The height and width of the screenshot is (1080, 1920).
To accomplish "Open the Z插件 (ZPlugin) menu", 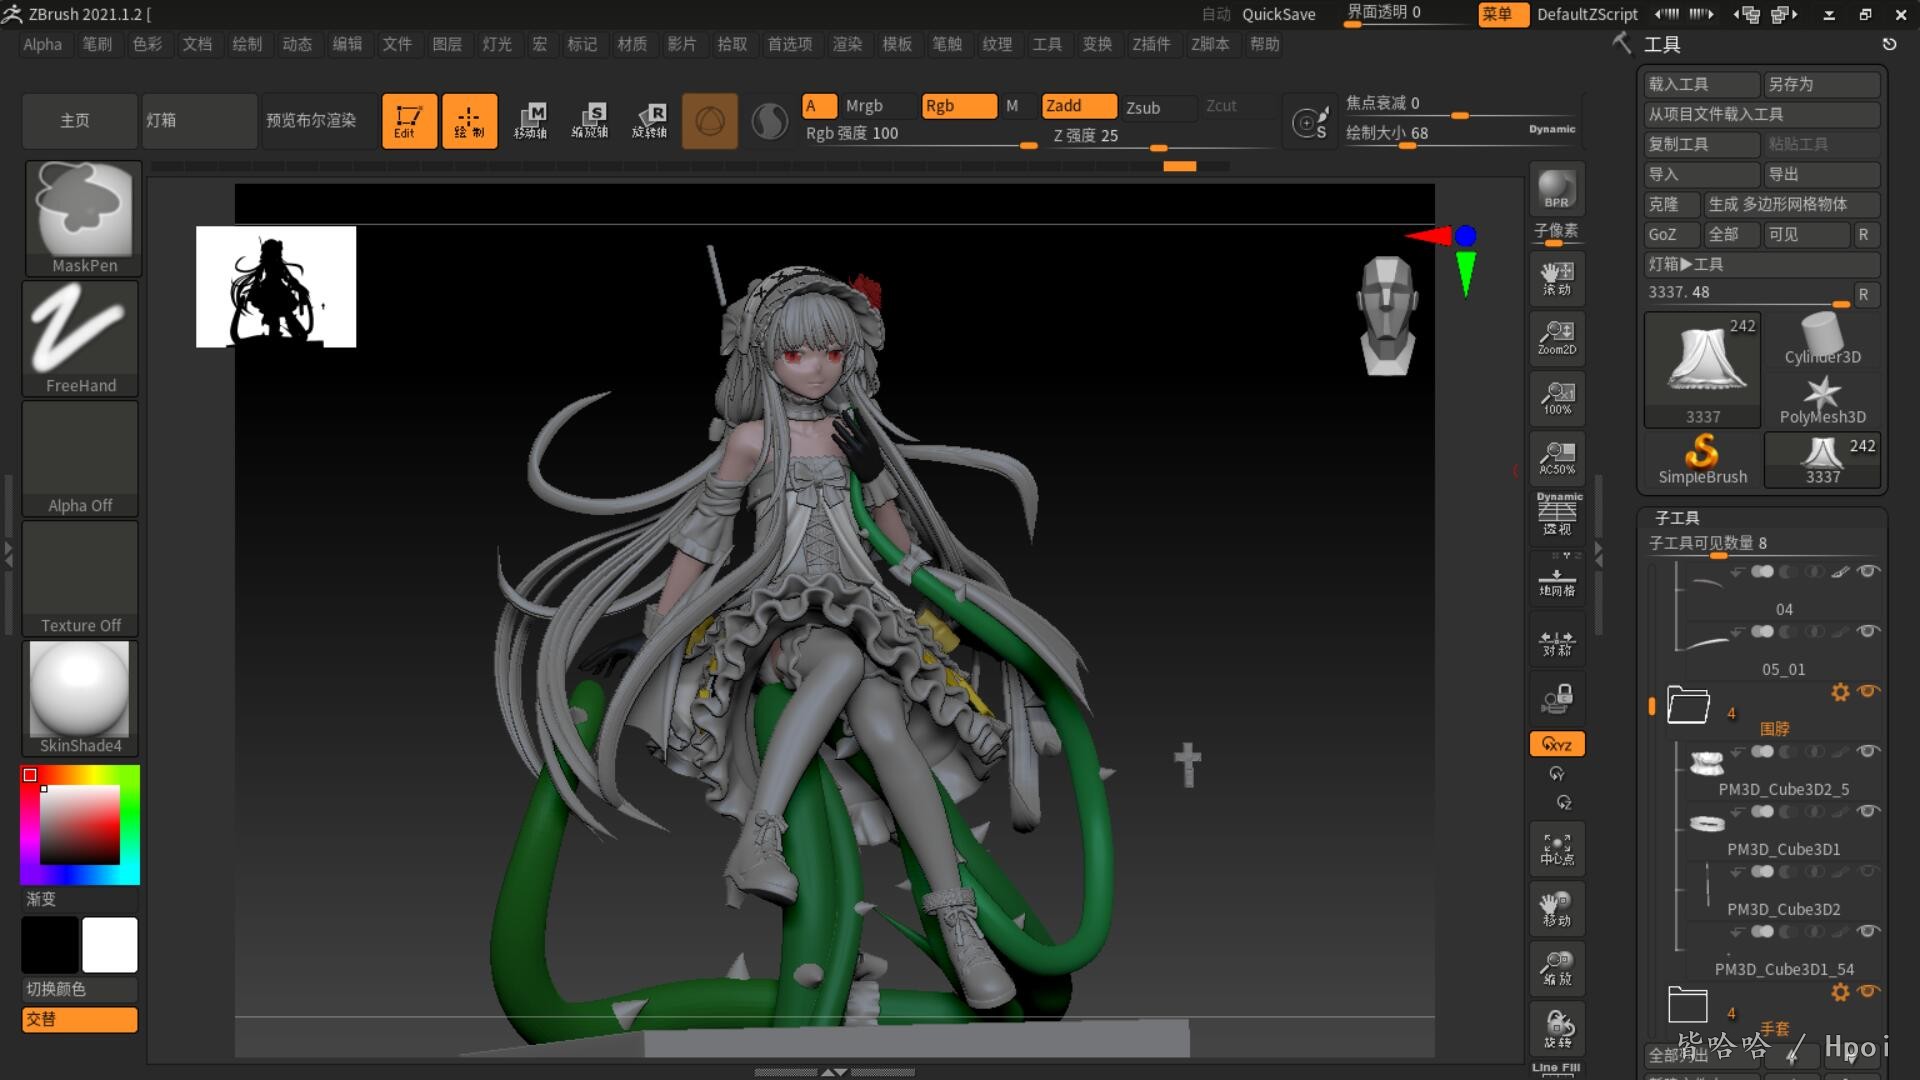I will tap(1151, 44).
